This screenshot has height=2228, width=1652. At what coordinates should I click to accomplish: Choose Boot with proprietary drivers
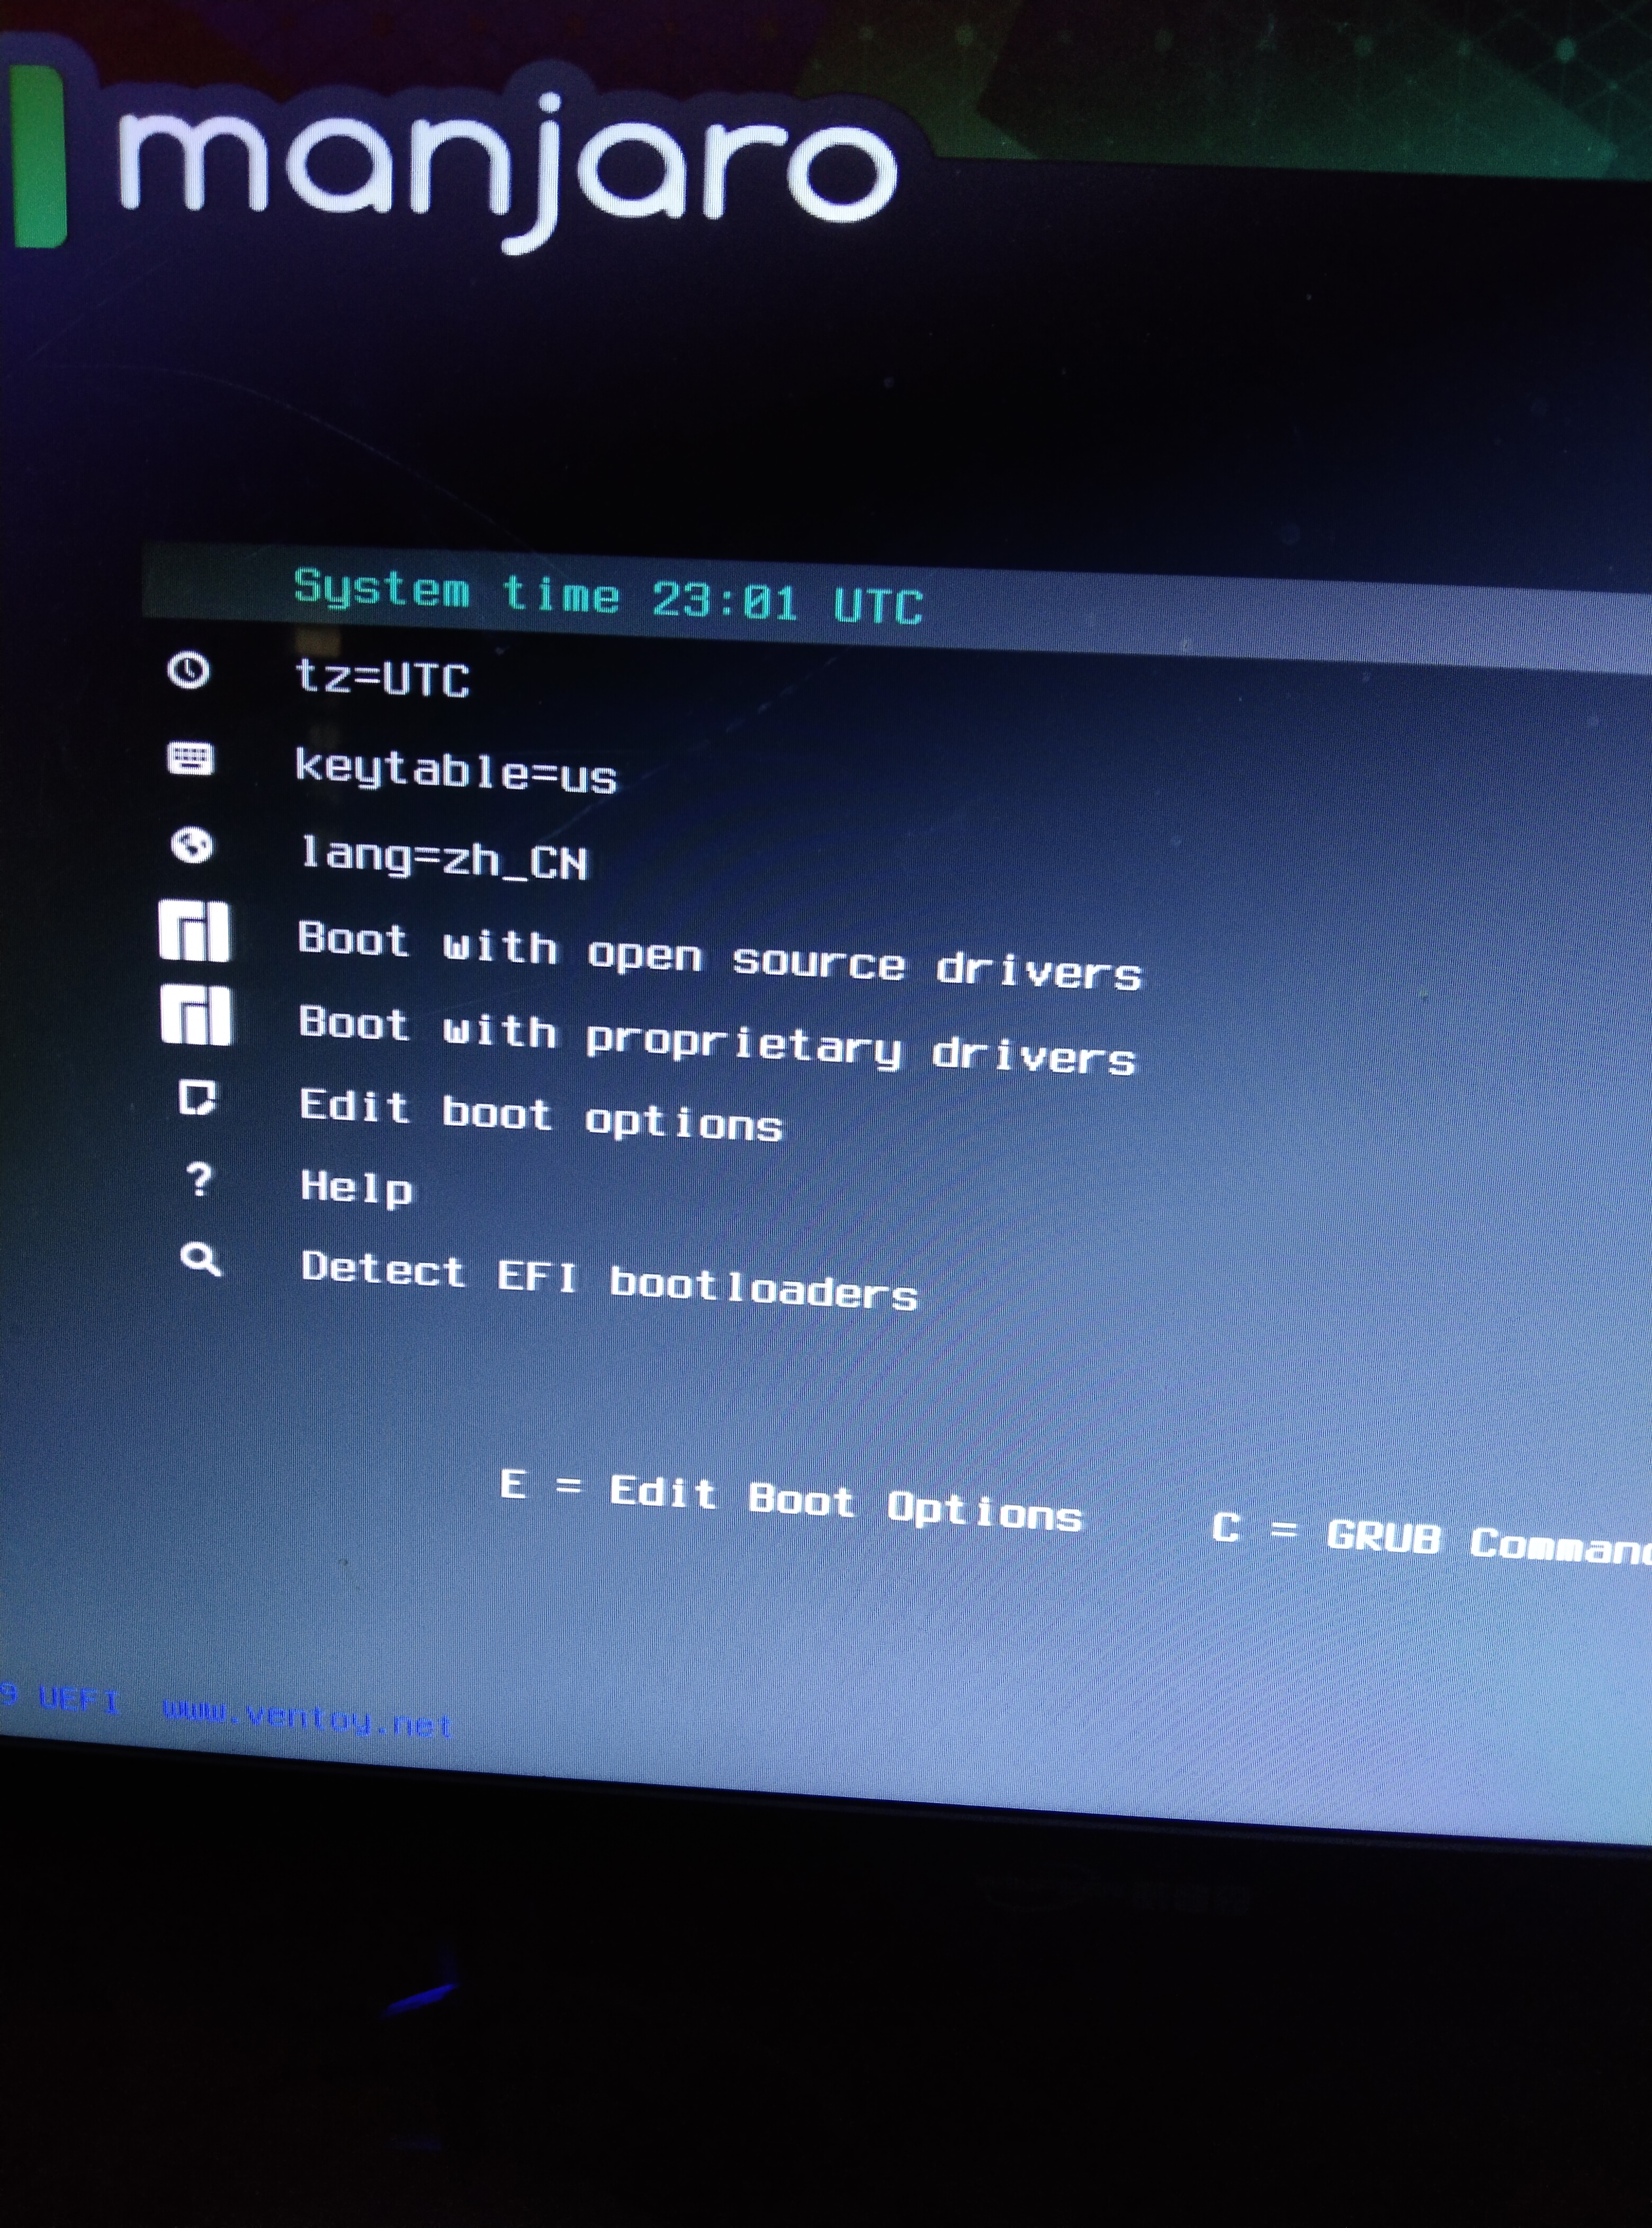pos(717,1040)
